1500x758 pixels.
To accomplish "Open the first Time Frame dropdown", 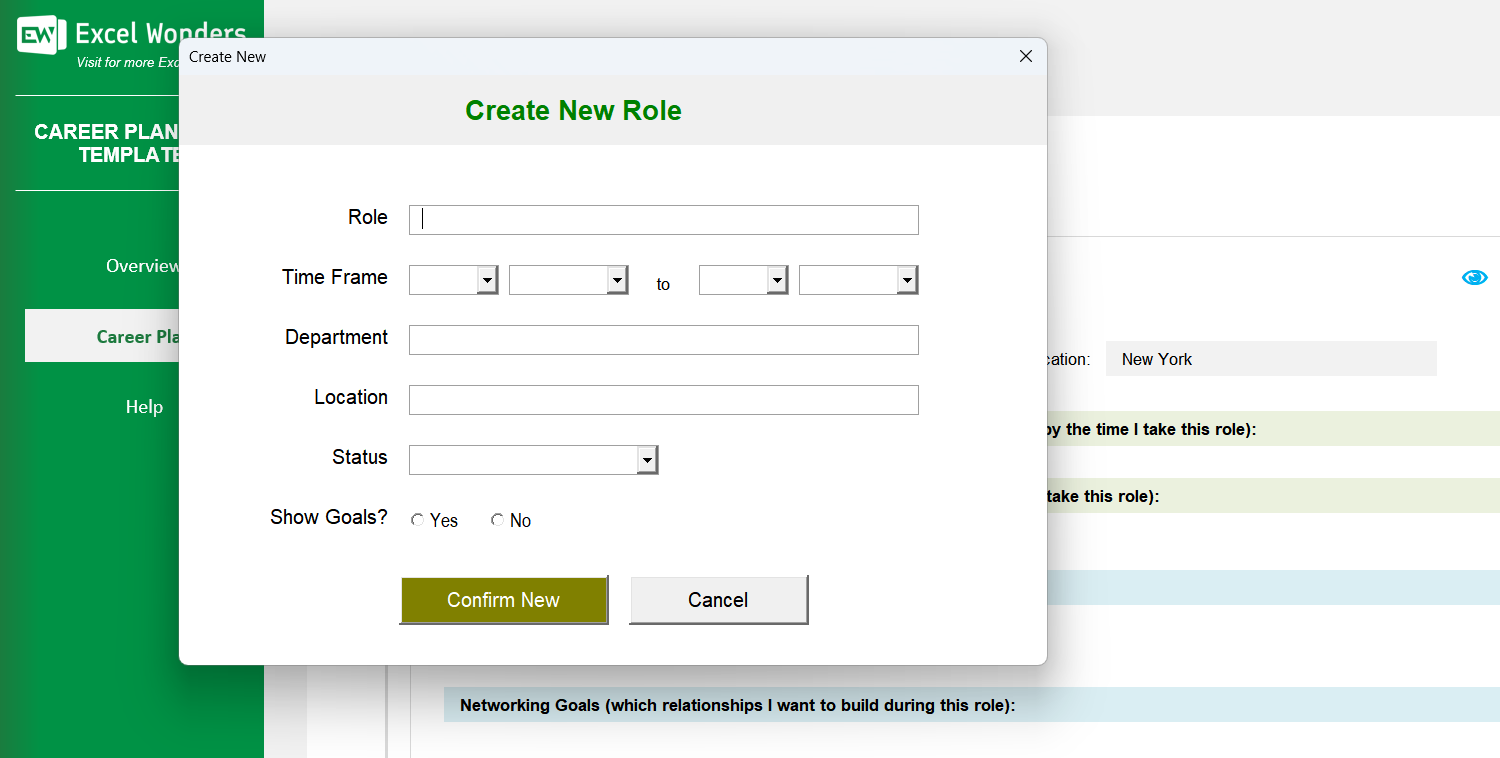I will (488, 280).
